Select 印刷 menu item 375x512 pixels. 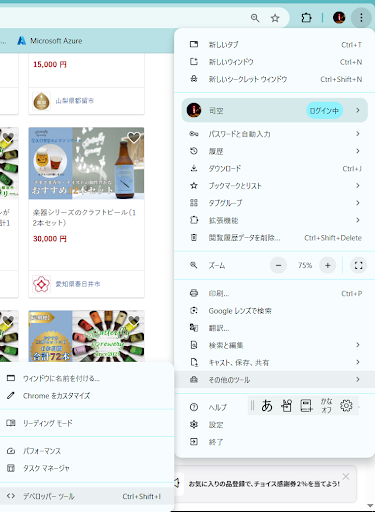(275, 294)
